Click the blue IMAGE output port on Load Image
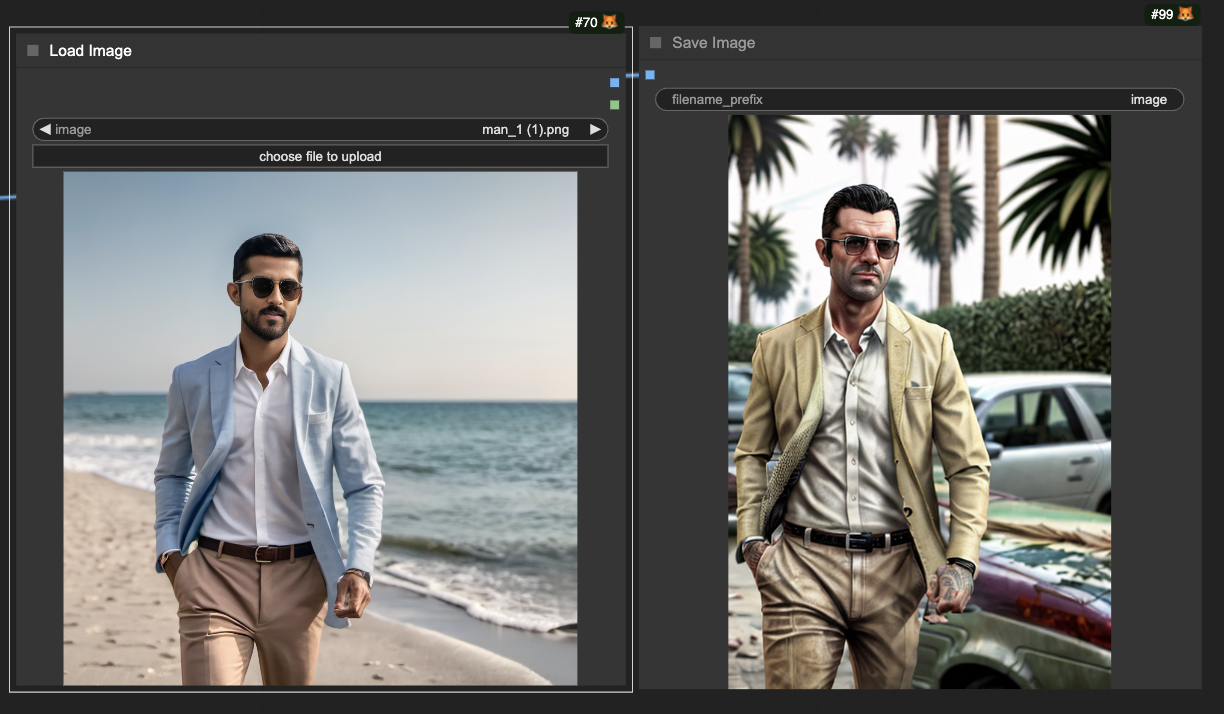Screen dimensions: 1224x714 click(614, 83)
